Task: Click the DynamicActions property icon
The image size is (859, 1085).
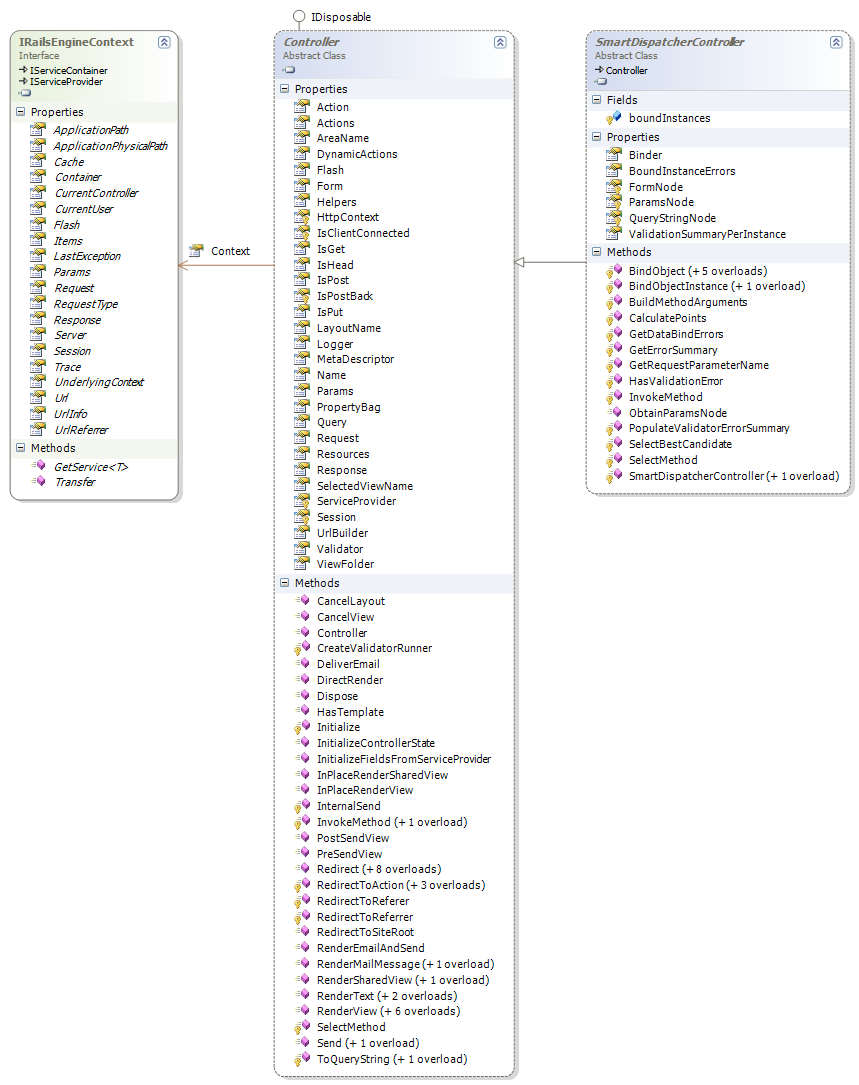Action: [x=302, y=154]
